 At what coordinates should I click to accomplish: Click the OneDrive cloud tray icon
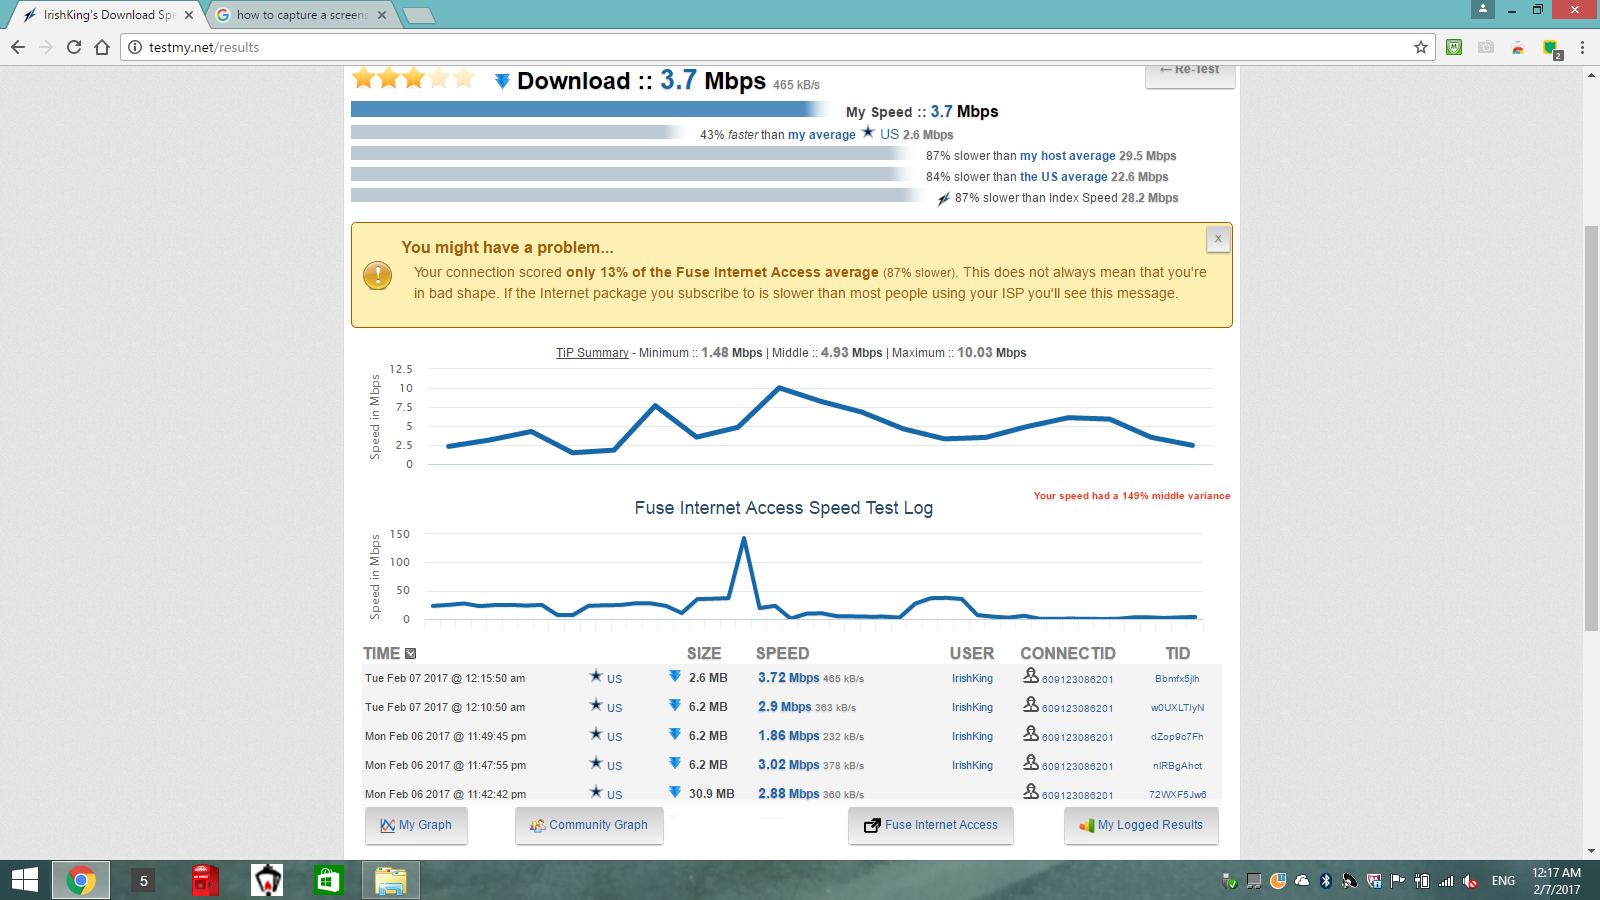[1302, 881]
